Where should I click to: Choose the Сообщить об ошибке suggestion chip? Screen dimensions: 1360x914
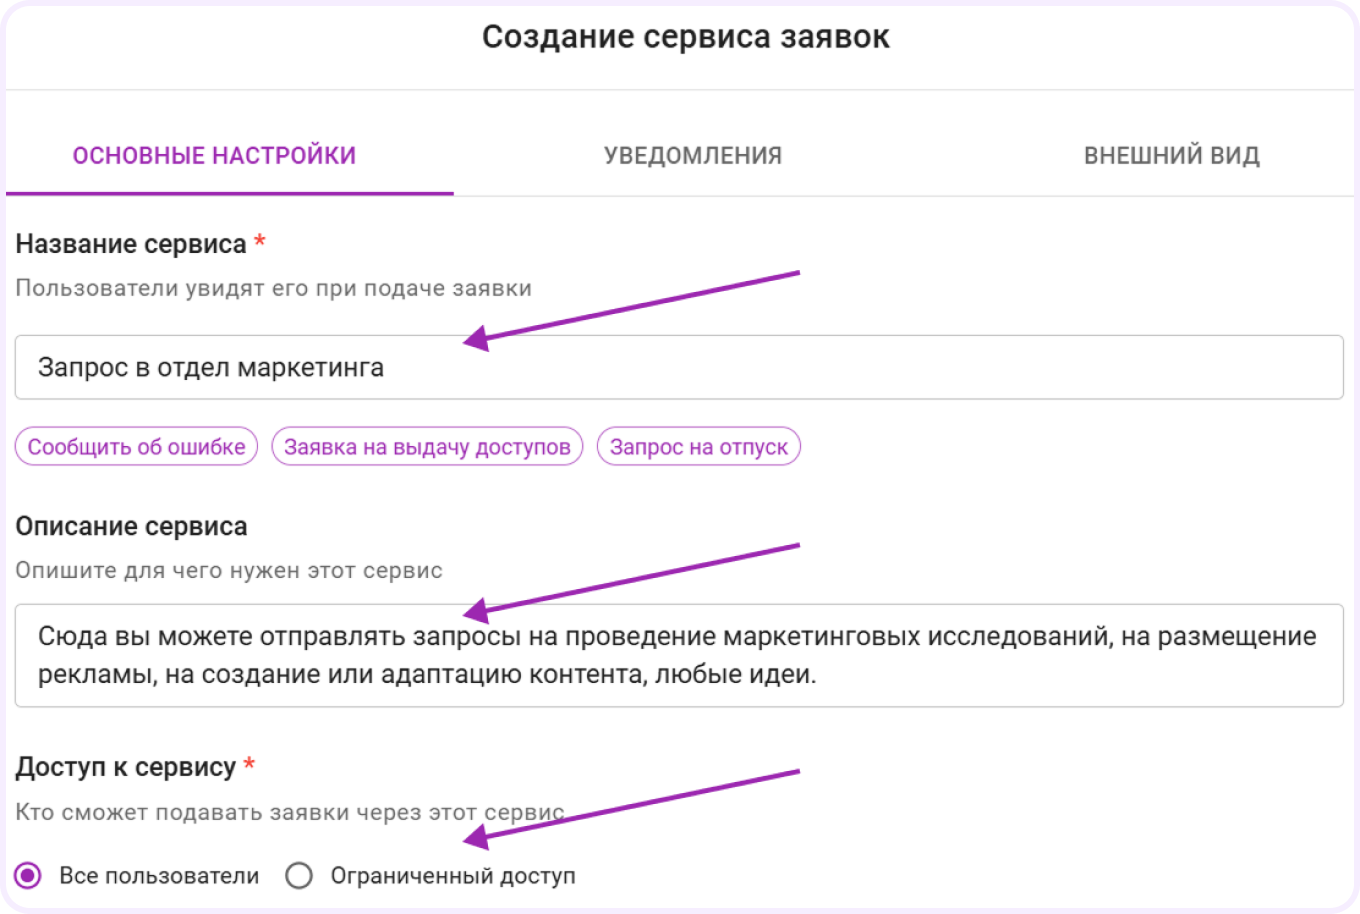tap(137, 447)
